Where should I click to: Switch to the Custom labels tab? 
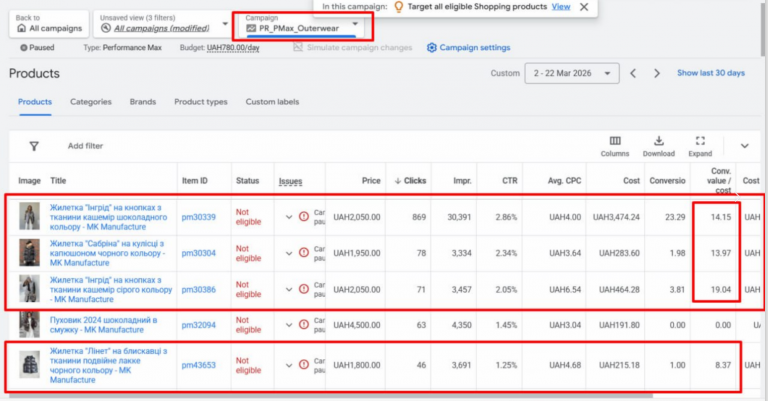(272, 102)
